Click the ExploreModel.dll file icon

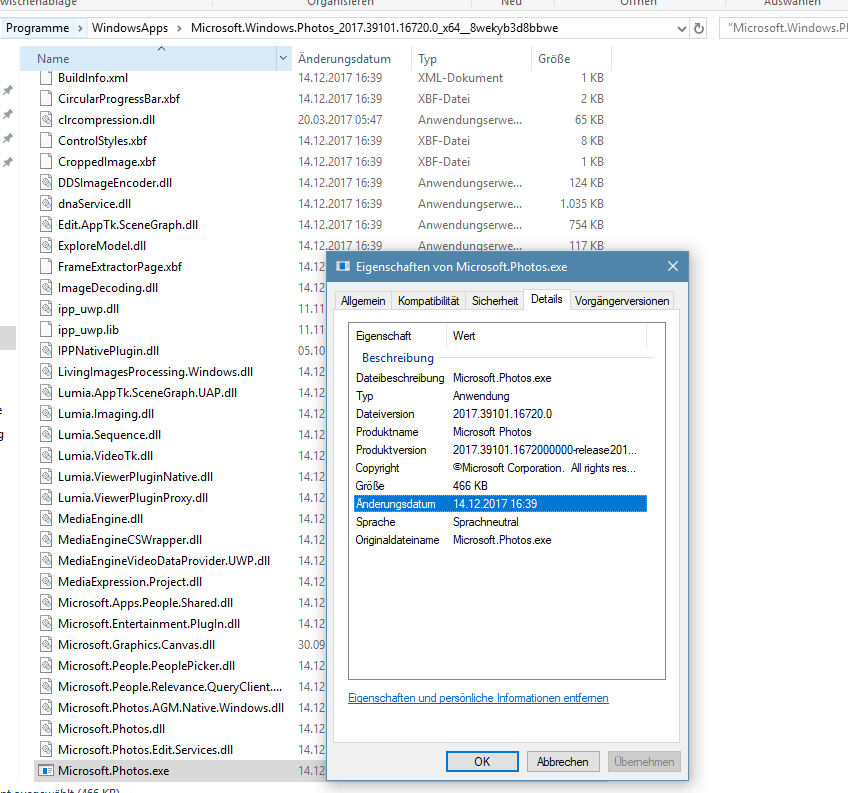(x=47, y=246)
